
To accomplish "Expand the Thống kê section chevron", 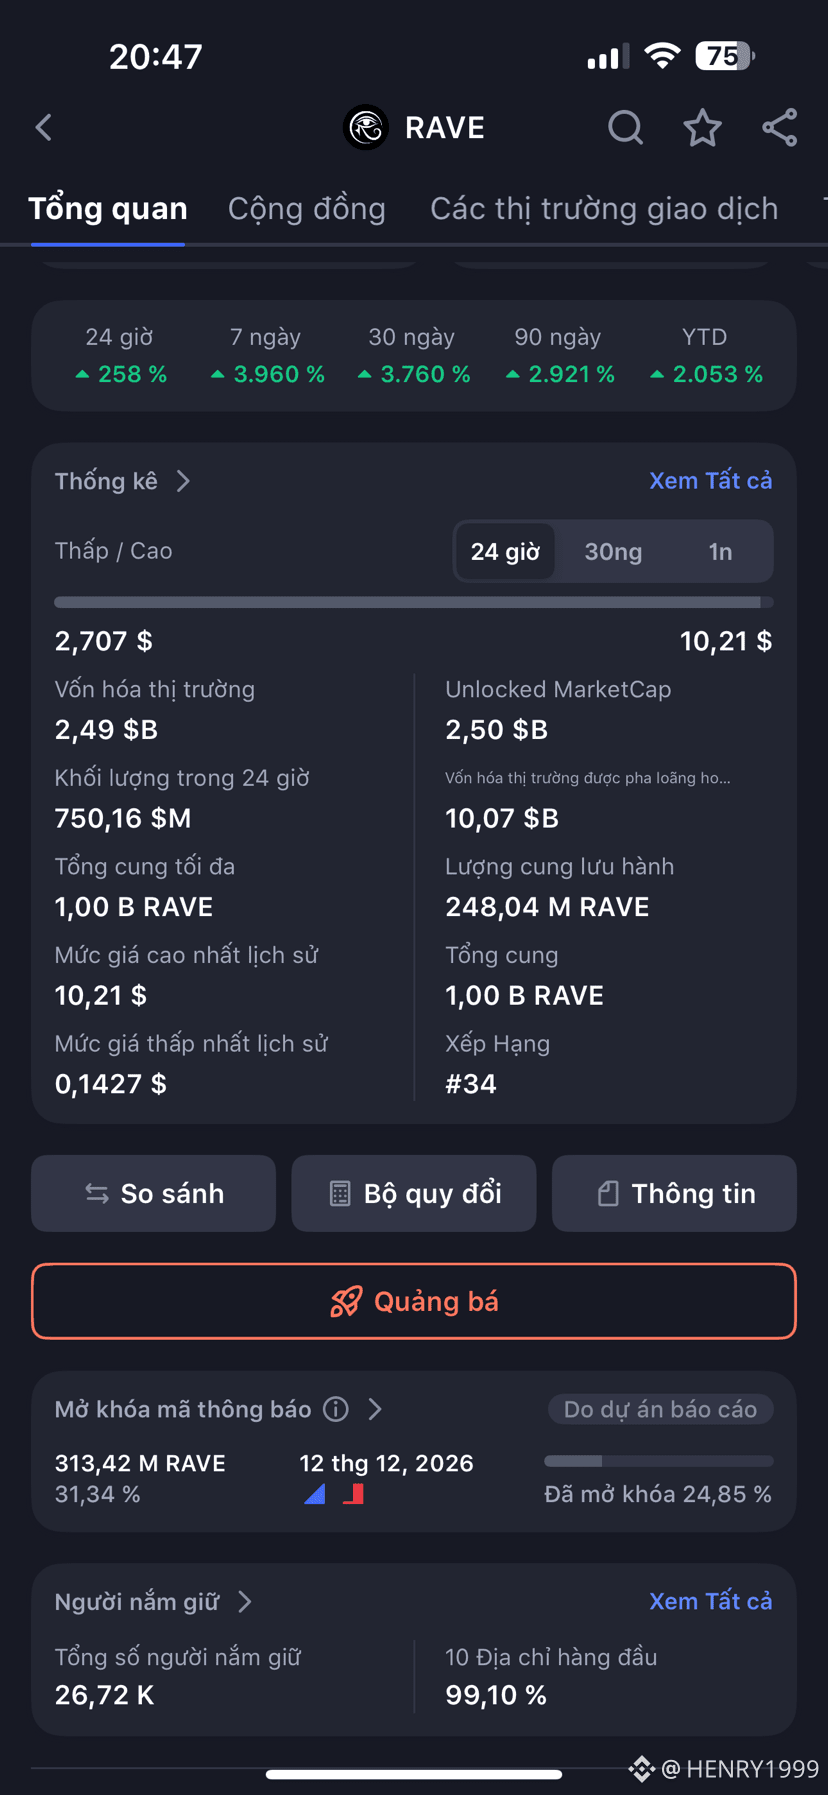I will pyautogui.click(x=184, y=481).
